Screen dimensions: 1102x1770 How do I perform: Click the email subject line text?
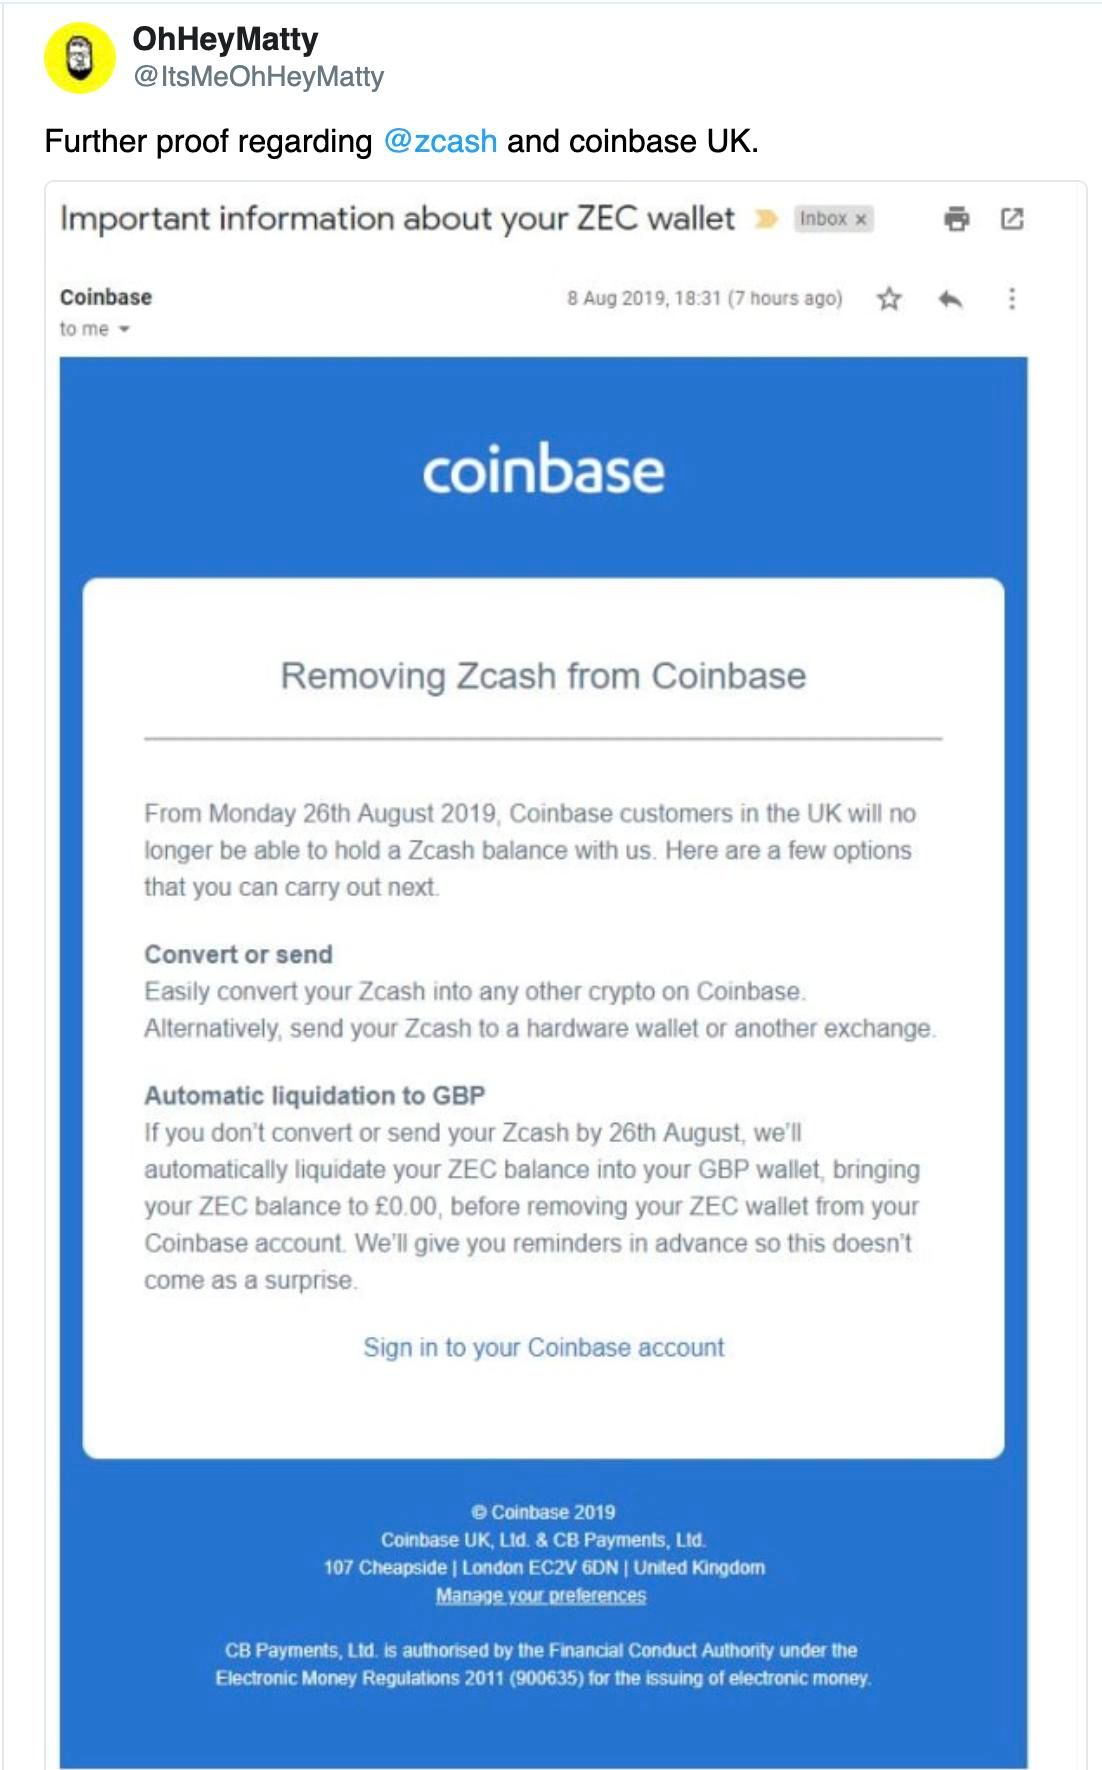click(x=397, y=218)
